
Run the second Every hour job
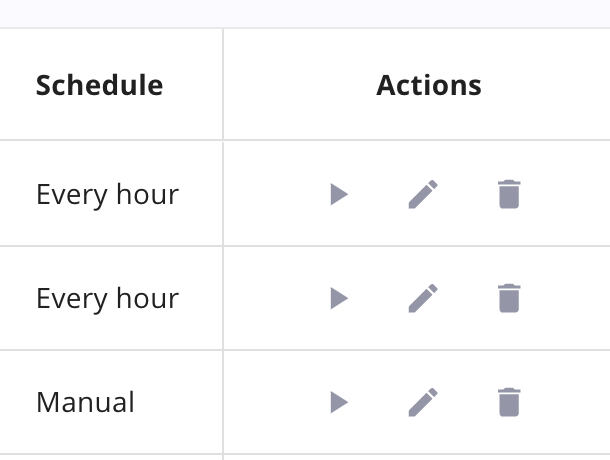[339, 298]
